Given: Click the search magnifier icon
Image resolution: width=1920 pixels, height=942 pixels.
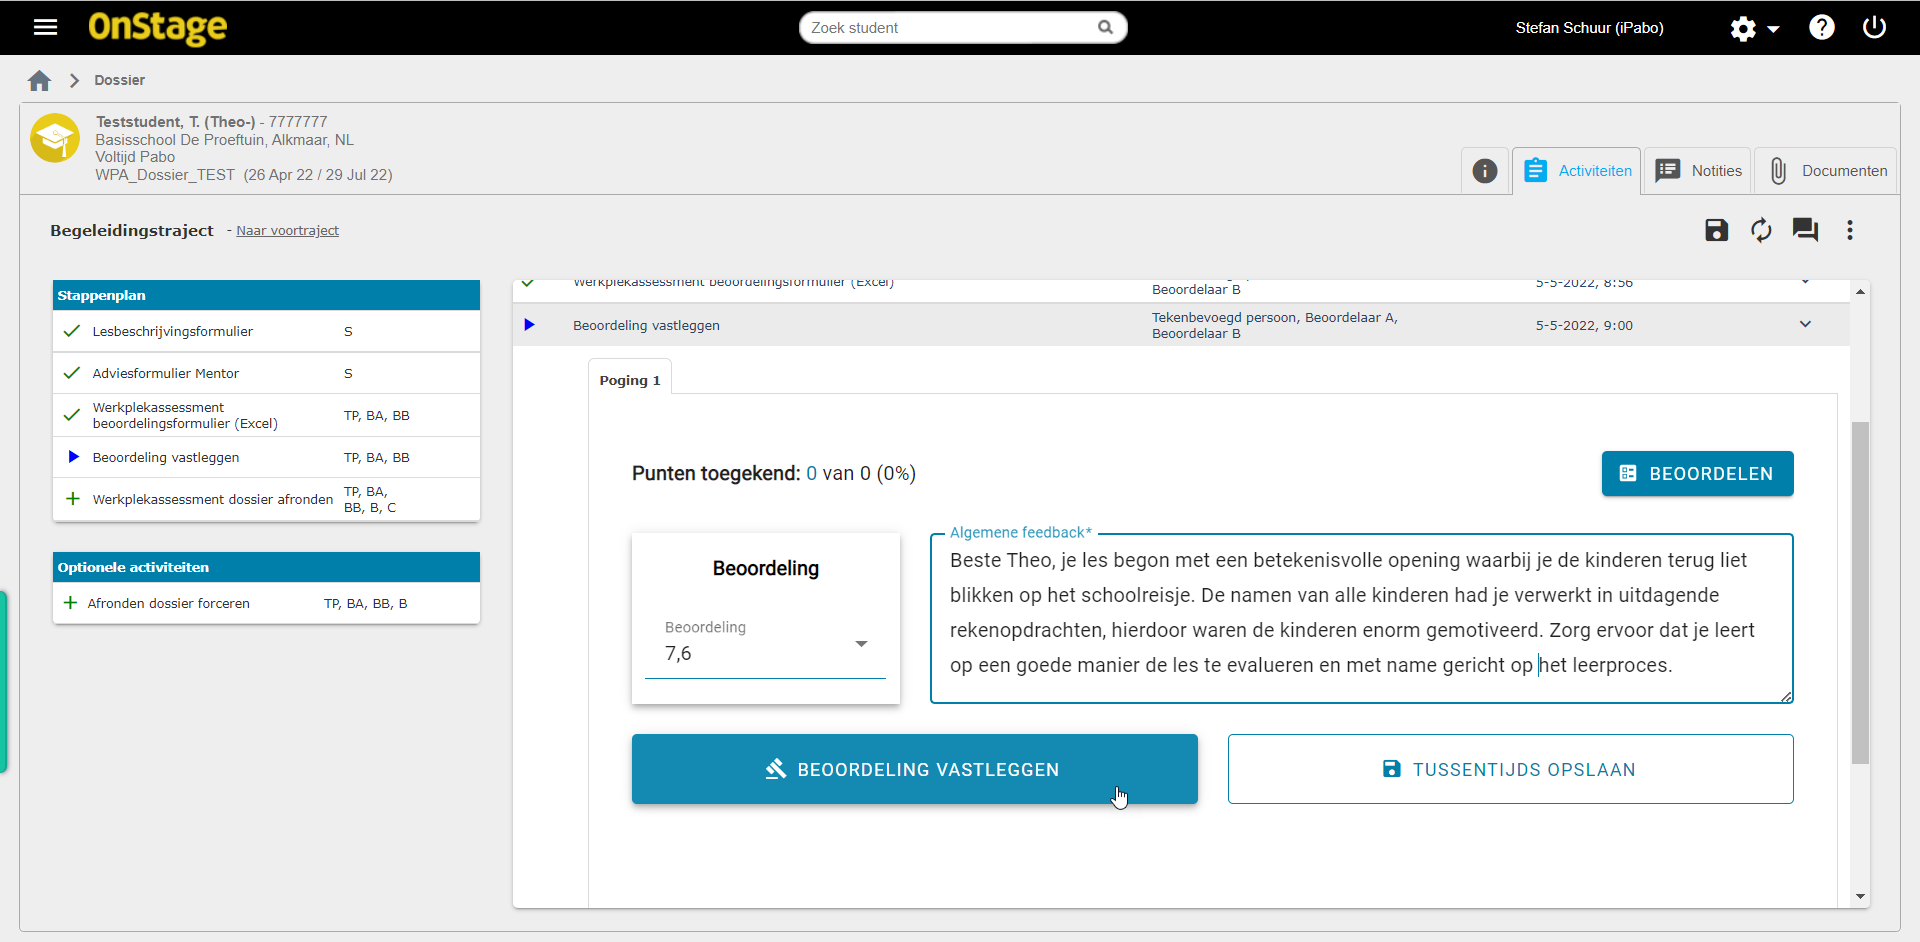Looking at the screenshot, I should point(1105,27).
